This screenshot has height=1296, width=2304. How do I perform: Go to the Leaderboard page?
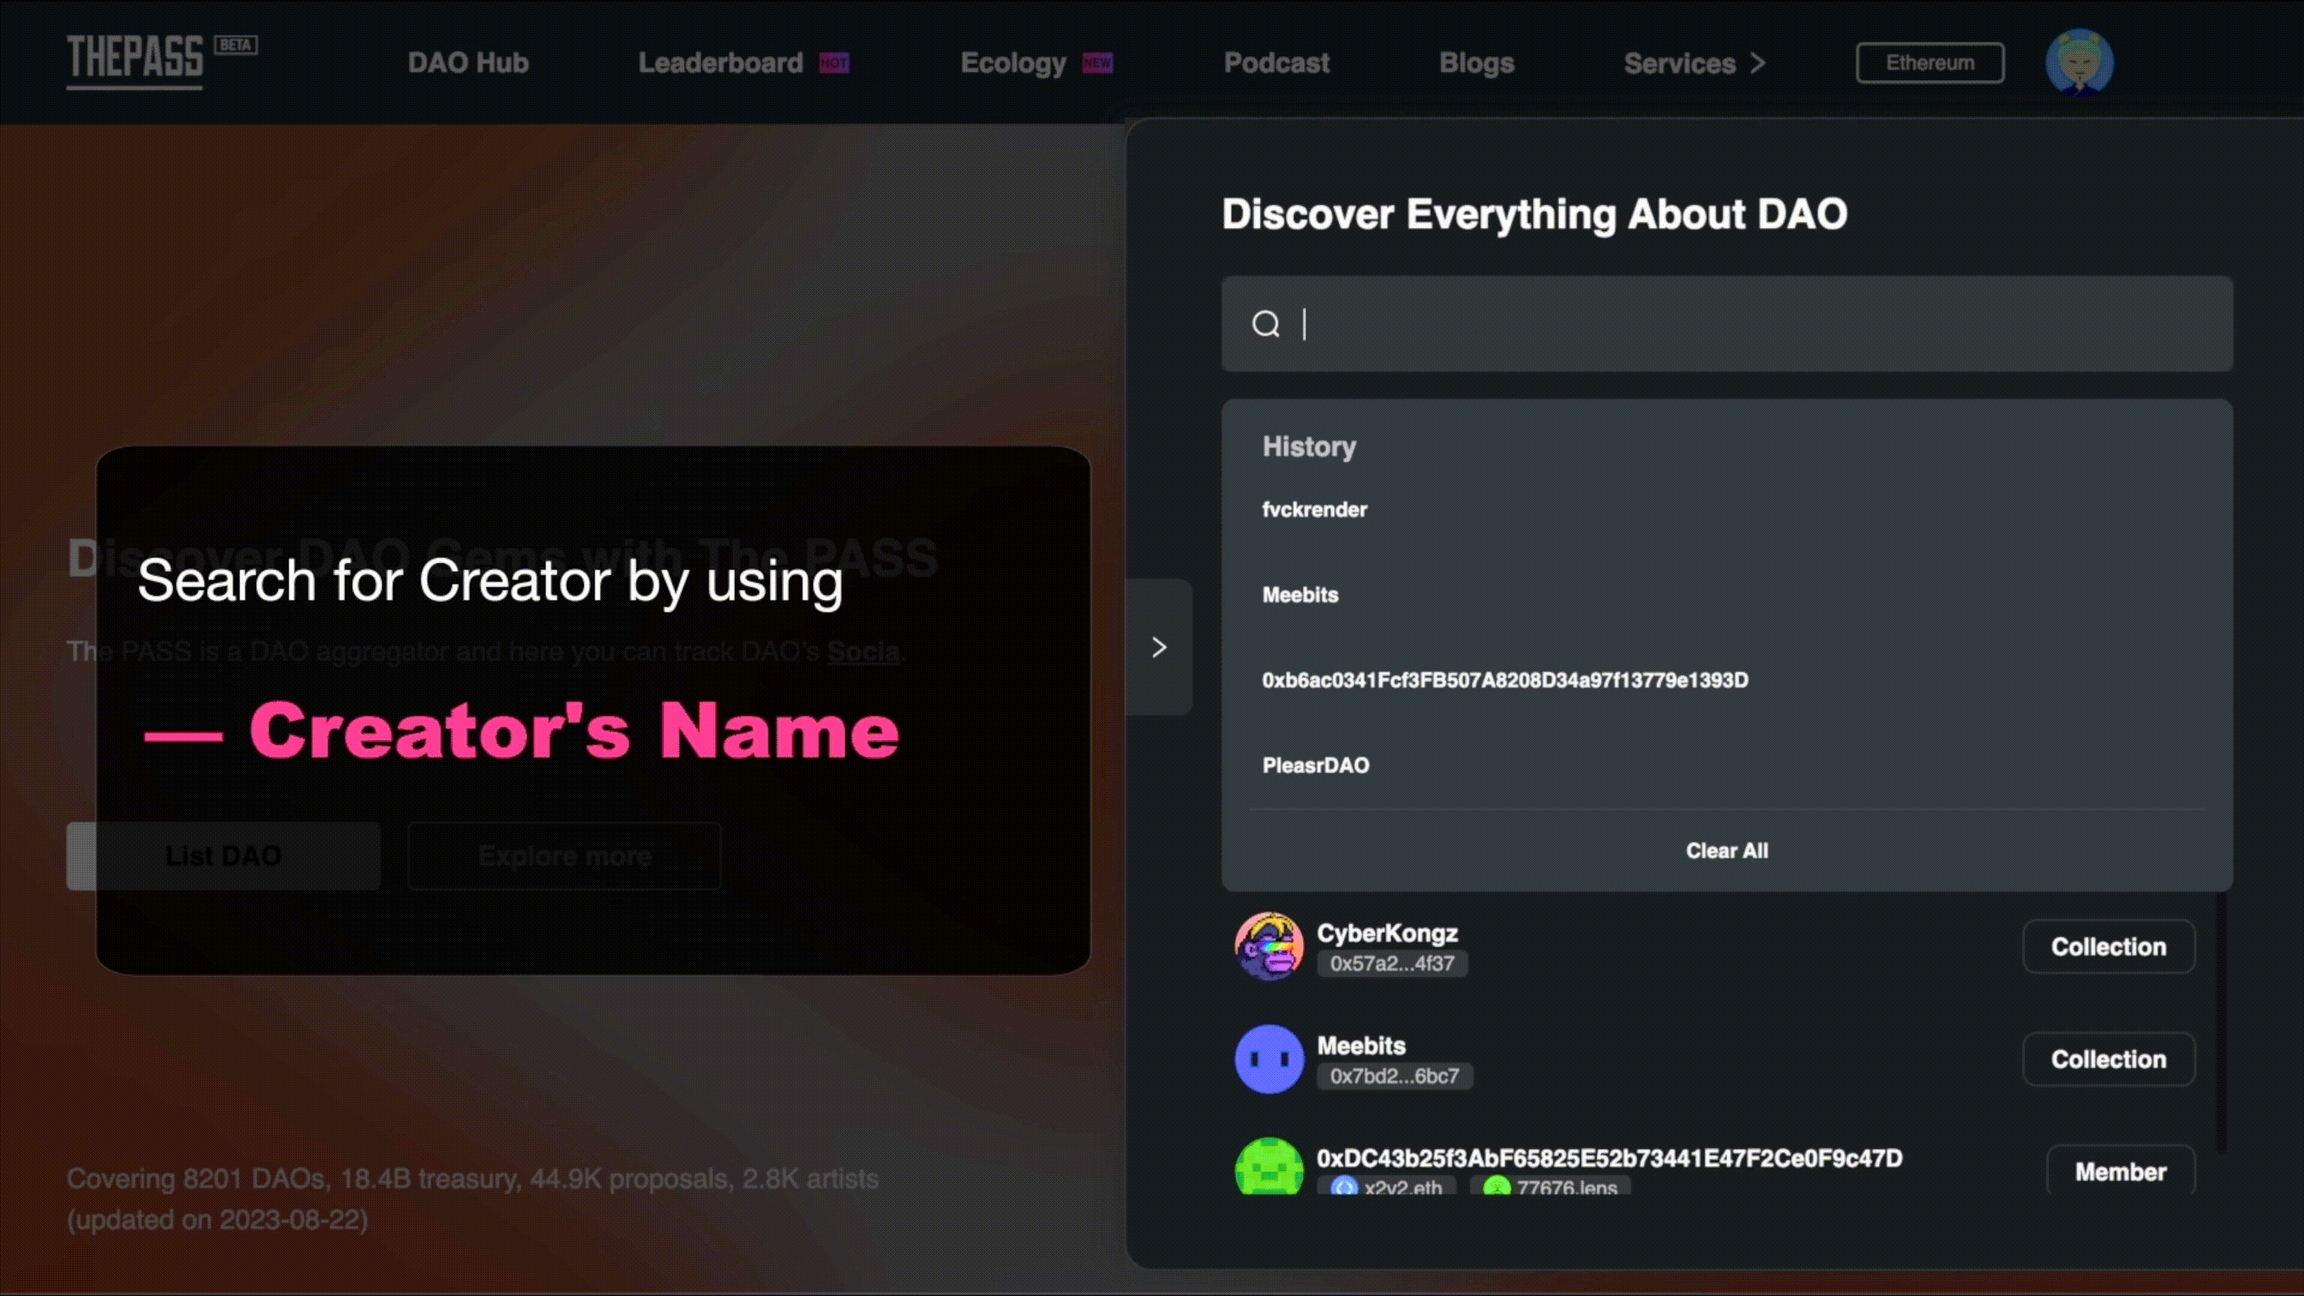click(x=720, y=63)
